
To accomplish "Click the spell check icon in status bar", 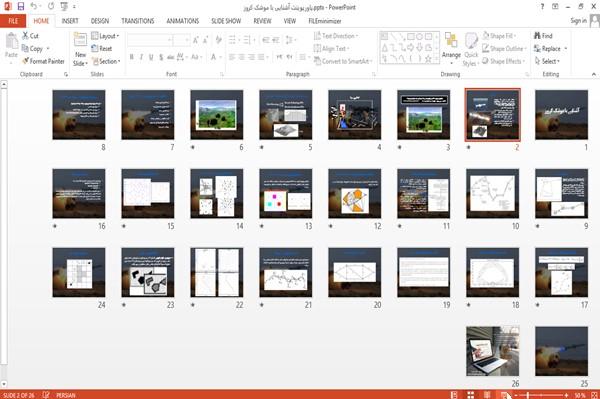I will pos(46,395).
